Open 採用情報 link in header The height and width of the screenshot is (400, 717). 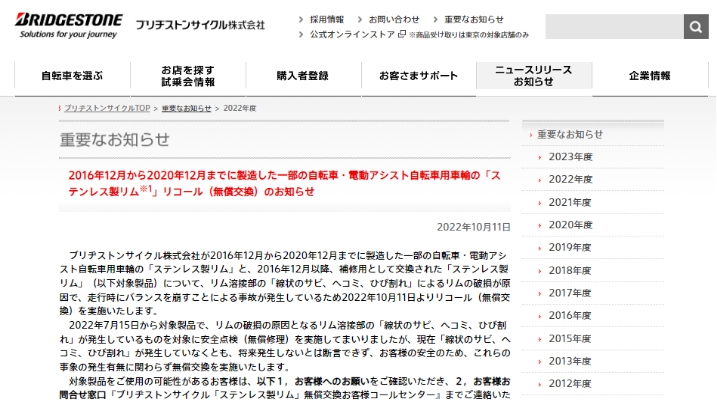326,19
